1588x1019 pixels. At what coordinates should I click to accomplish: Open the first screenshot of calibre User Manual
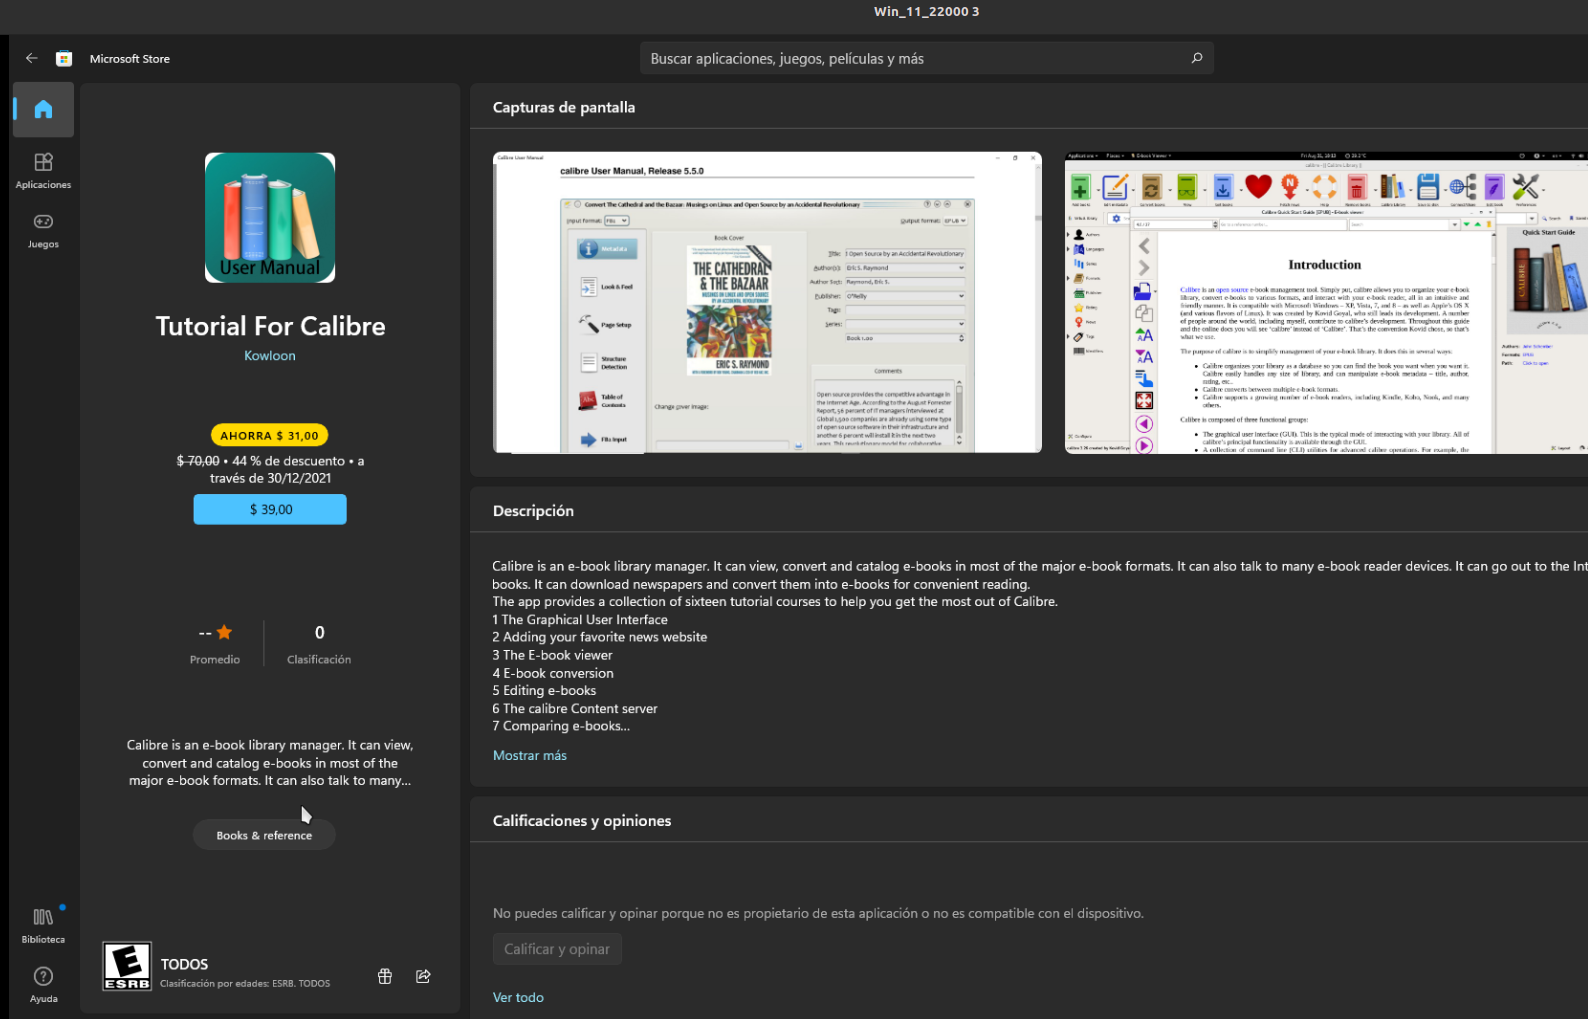(x=767, y=302)
